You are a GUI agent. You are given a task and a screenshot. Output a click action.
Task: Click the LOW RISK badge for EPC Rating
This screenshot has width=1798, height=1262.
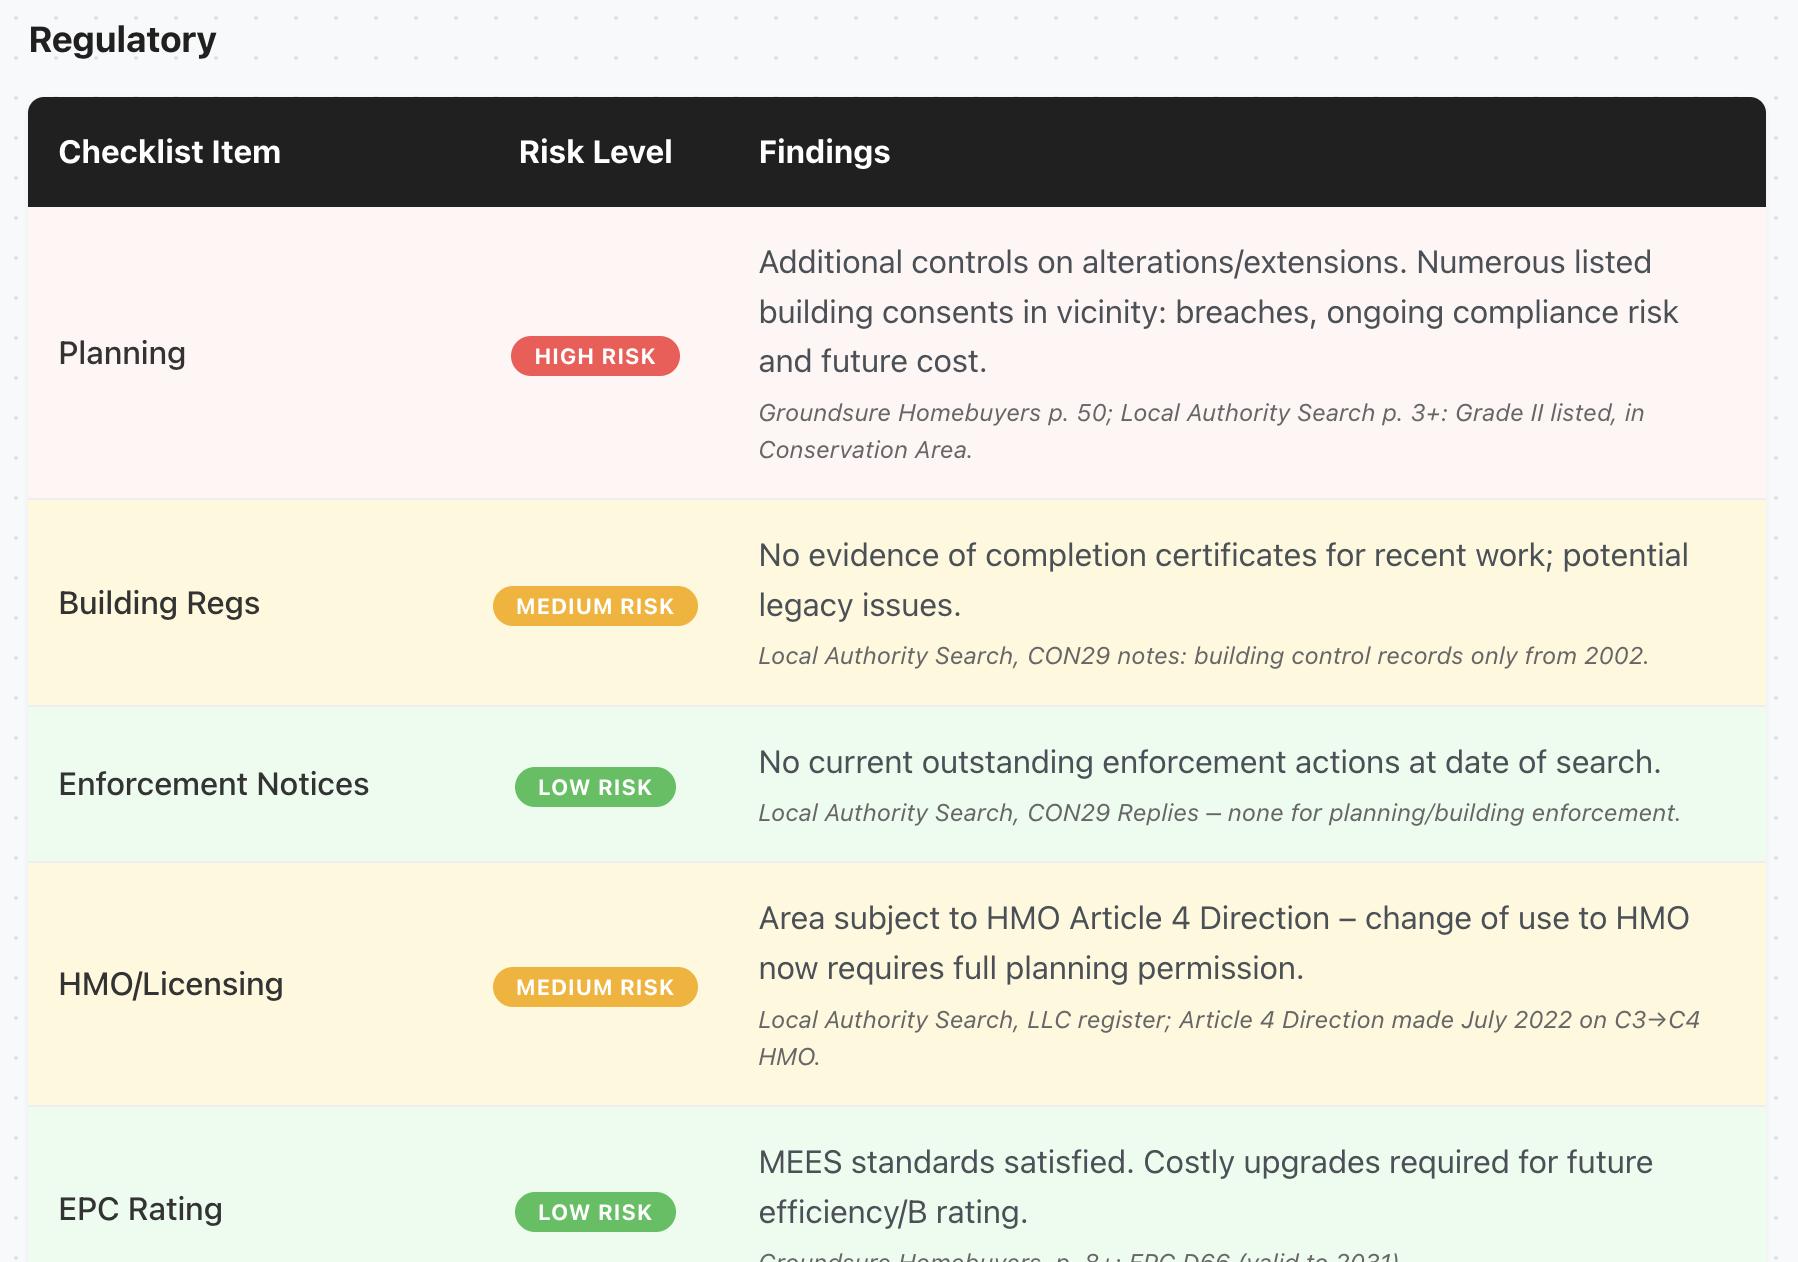pyautogui.click(x=595, y=1212)
